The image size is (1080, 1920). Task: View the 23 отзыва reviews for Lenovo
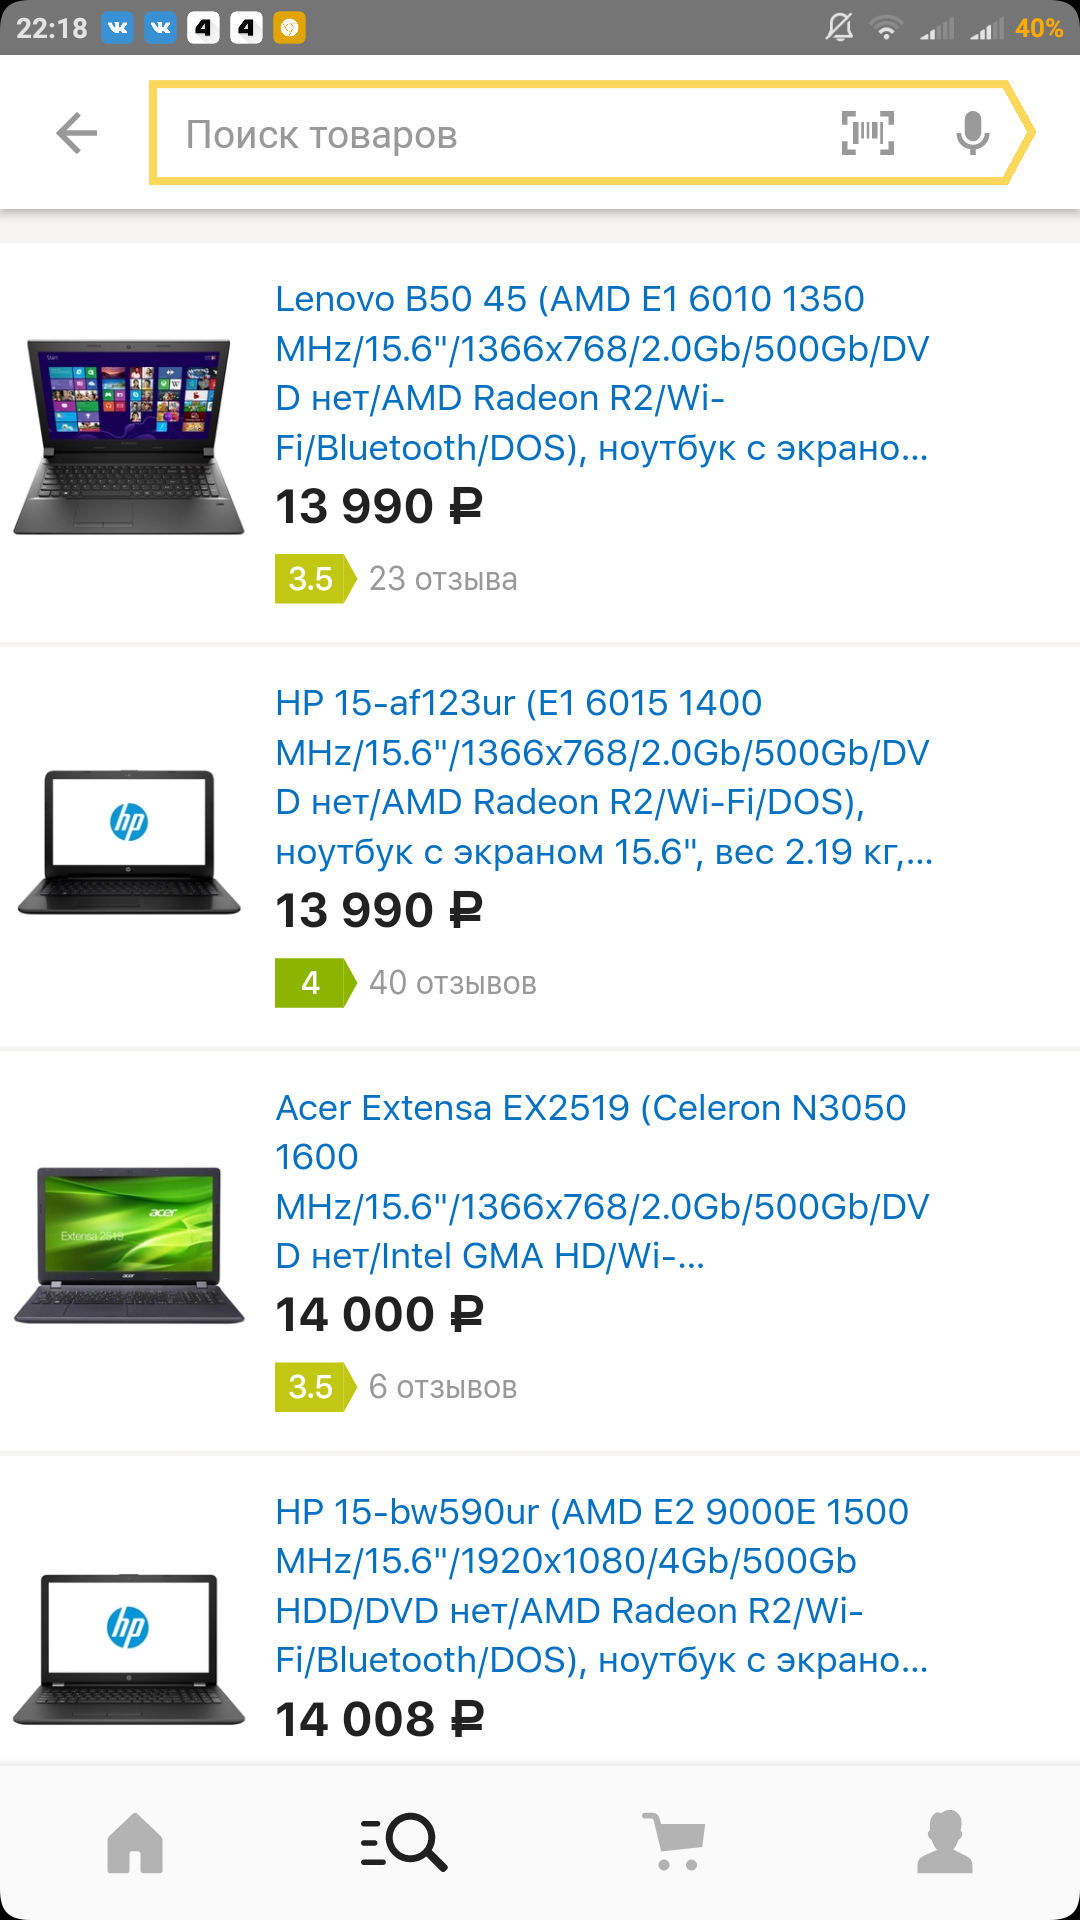point(443,579)
